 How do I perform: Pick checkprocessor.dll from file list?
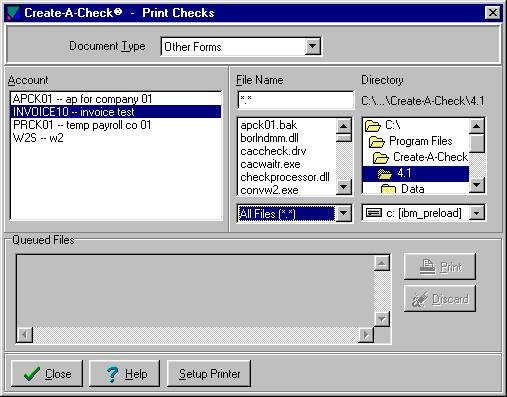285,177
